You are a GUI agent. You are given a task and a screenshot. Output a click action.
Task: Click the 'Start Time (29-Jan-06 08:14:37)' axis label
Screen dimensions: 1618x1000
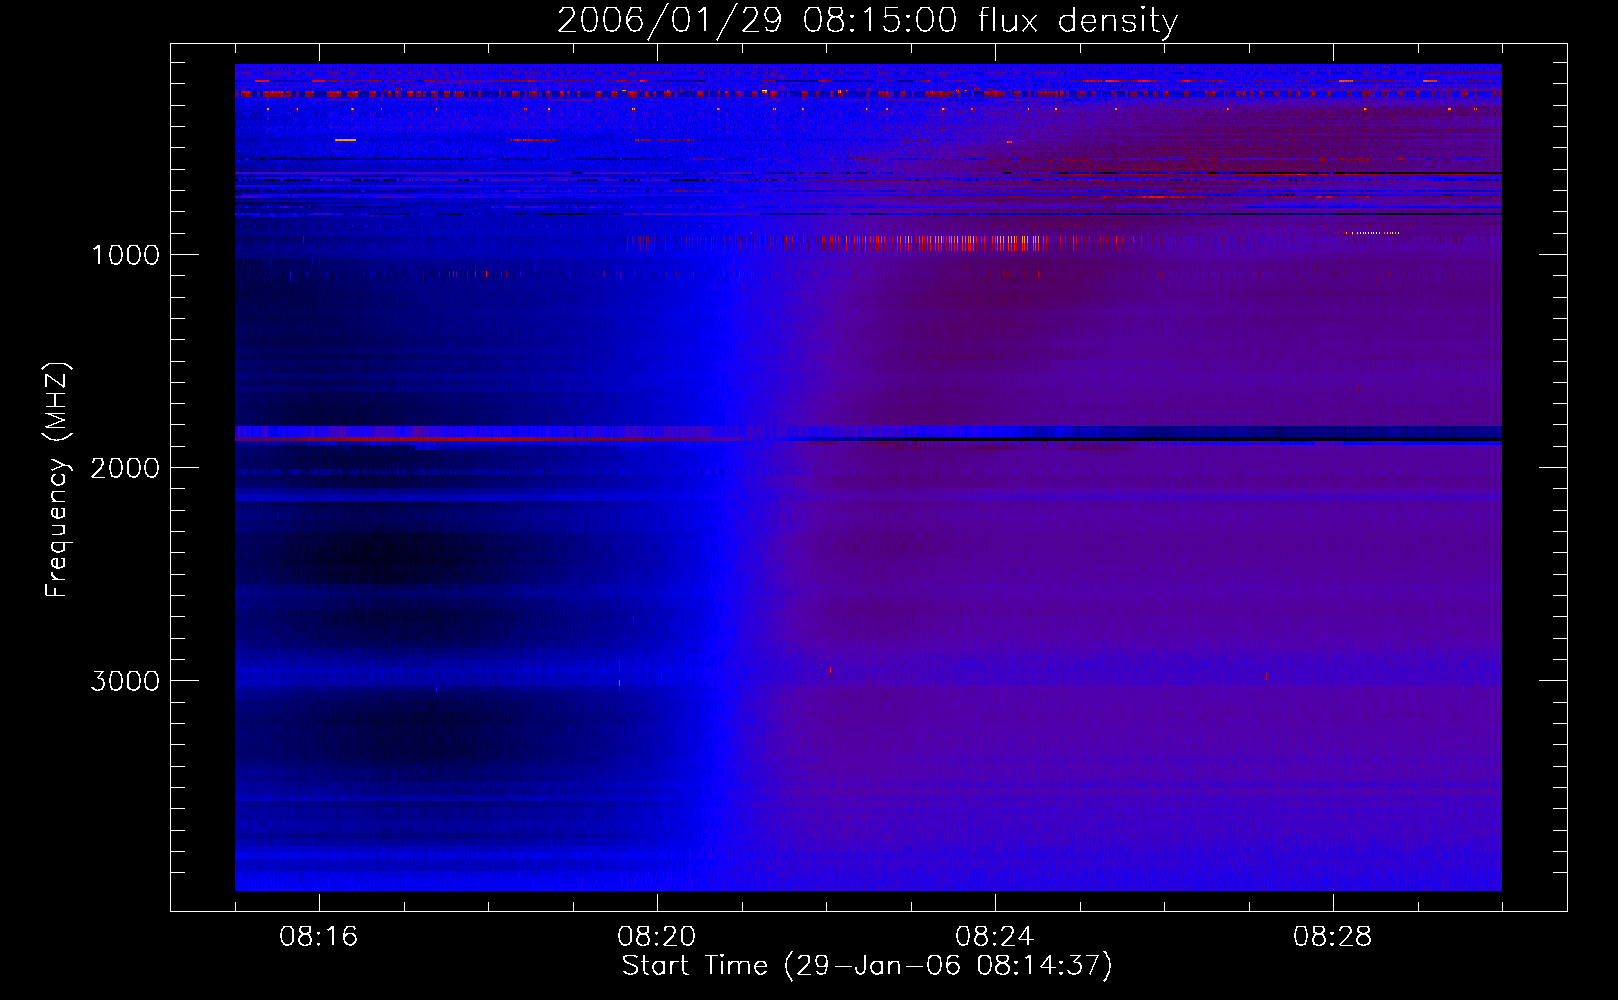pyautogui.click(x=867, y=966)
